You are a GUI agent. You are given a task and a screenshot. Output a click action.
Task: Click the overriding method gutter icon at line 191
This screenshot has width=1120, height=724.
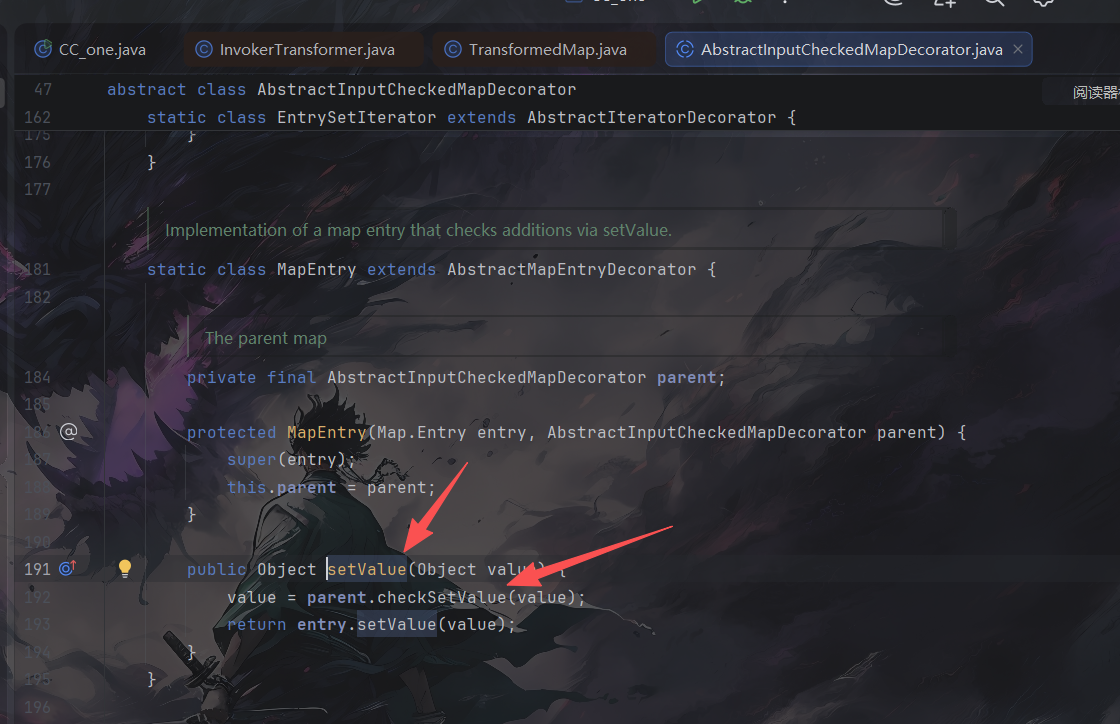[67, 568]
